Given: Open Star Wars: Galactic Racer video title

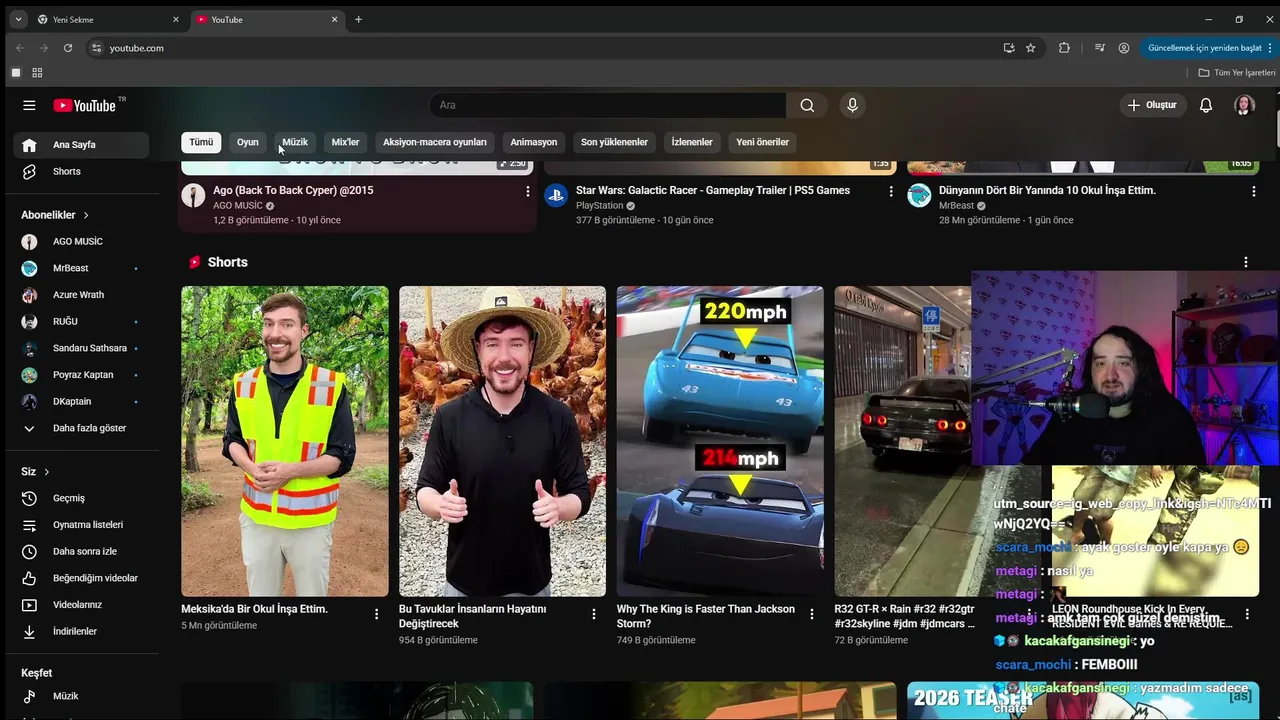Looking at the screenshot, I should (x=713, y=190).
